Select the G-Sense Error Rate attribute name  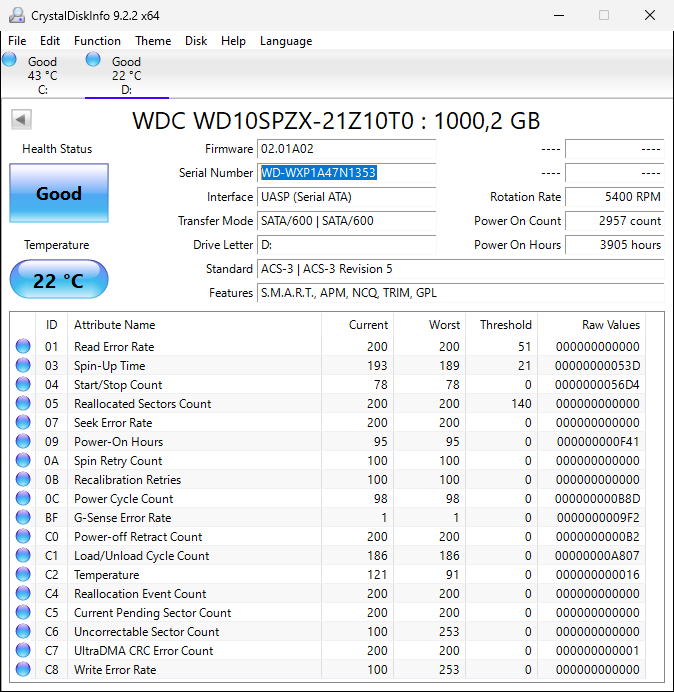[122, 518]
